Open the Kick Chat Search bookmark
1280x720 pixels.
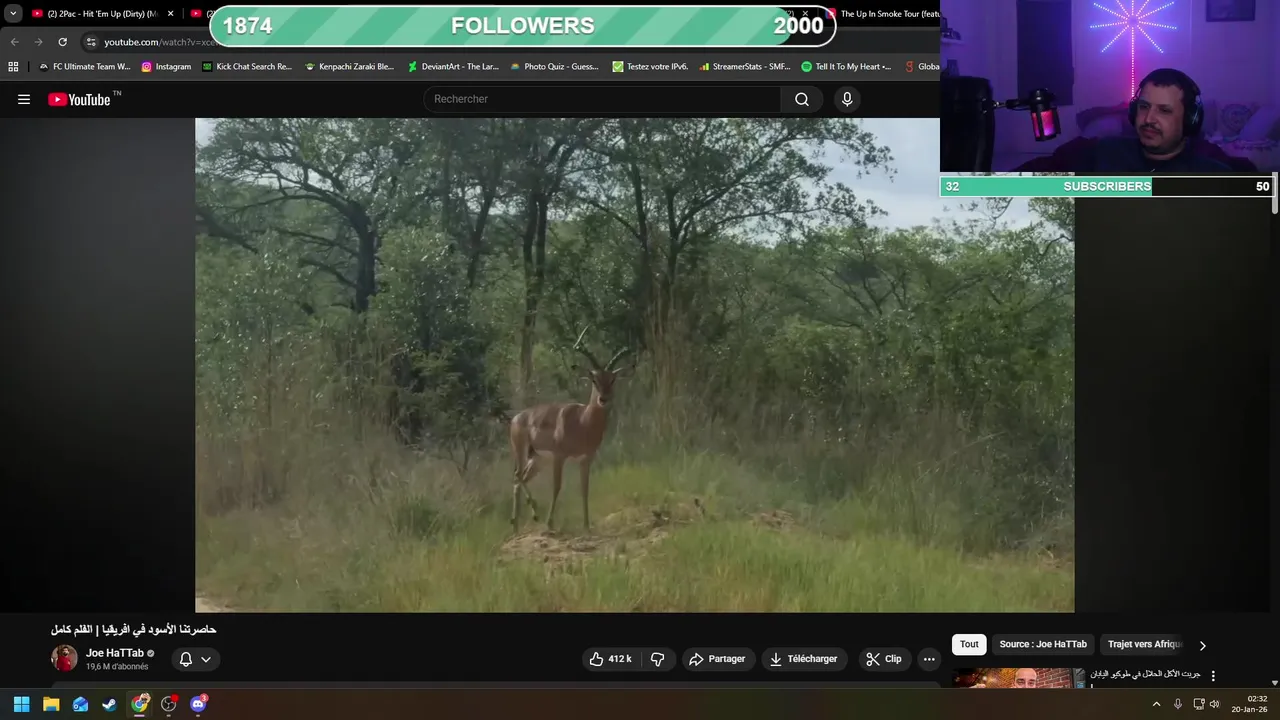(247, 67)
